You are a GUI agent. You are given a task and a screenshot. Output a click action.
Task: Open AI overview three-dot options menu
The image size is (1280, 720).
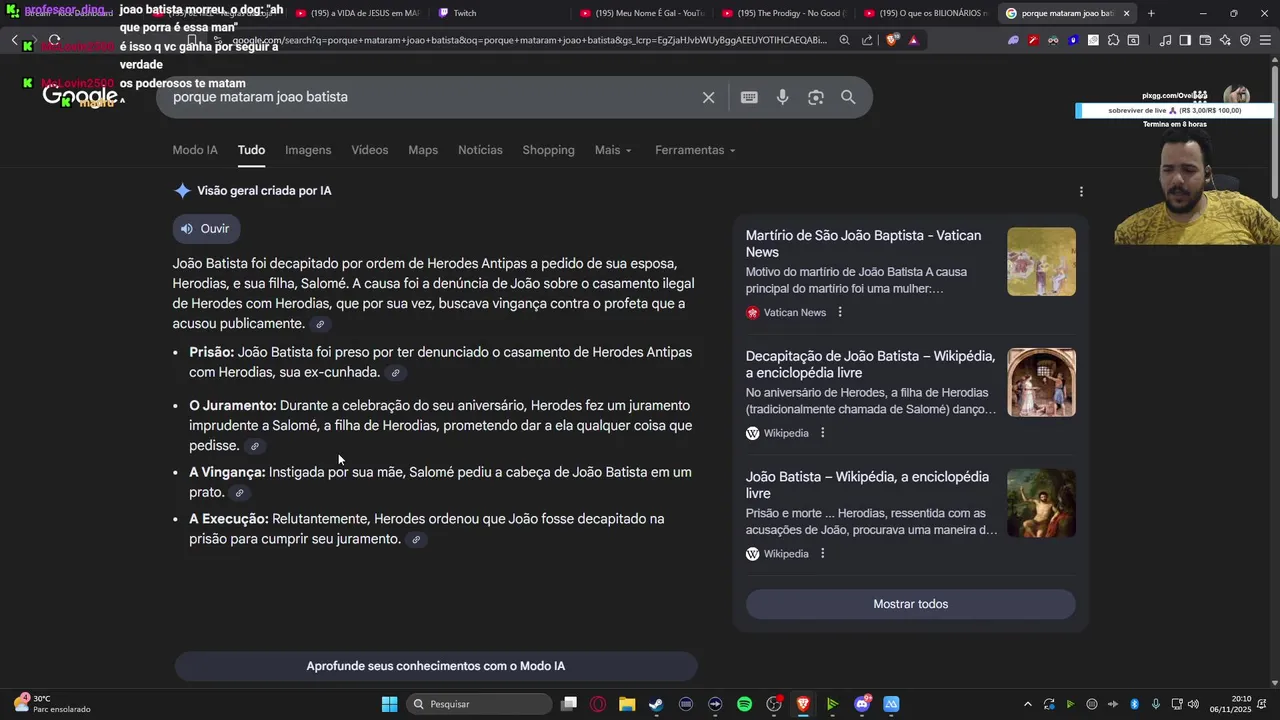tap(1081, 191)
